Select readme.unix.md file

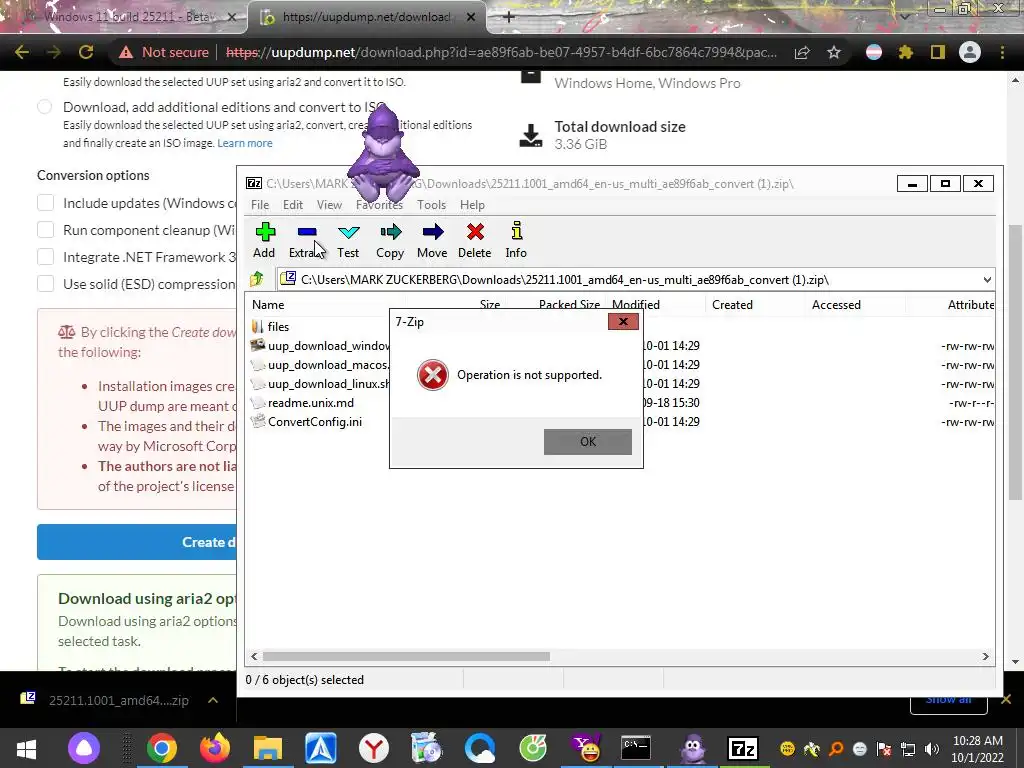(x=302, y=403)
